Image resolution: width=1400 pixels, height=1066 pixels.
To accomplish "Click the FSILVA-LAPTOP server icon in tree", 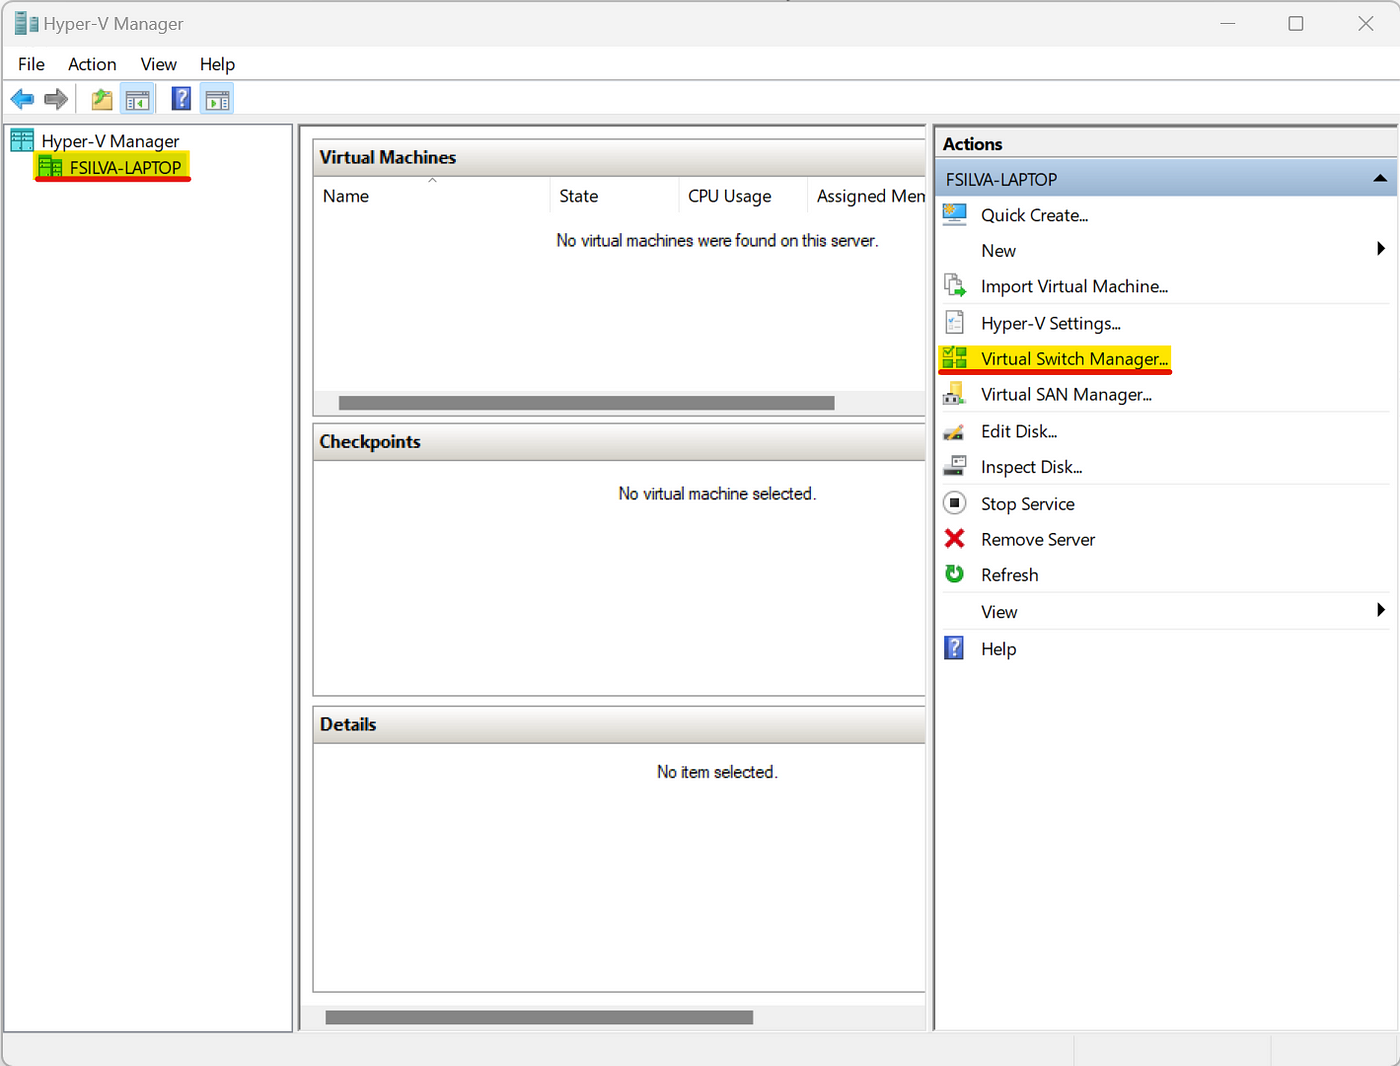I will [50, 166].
